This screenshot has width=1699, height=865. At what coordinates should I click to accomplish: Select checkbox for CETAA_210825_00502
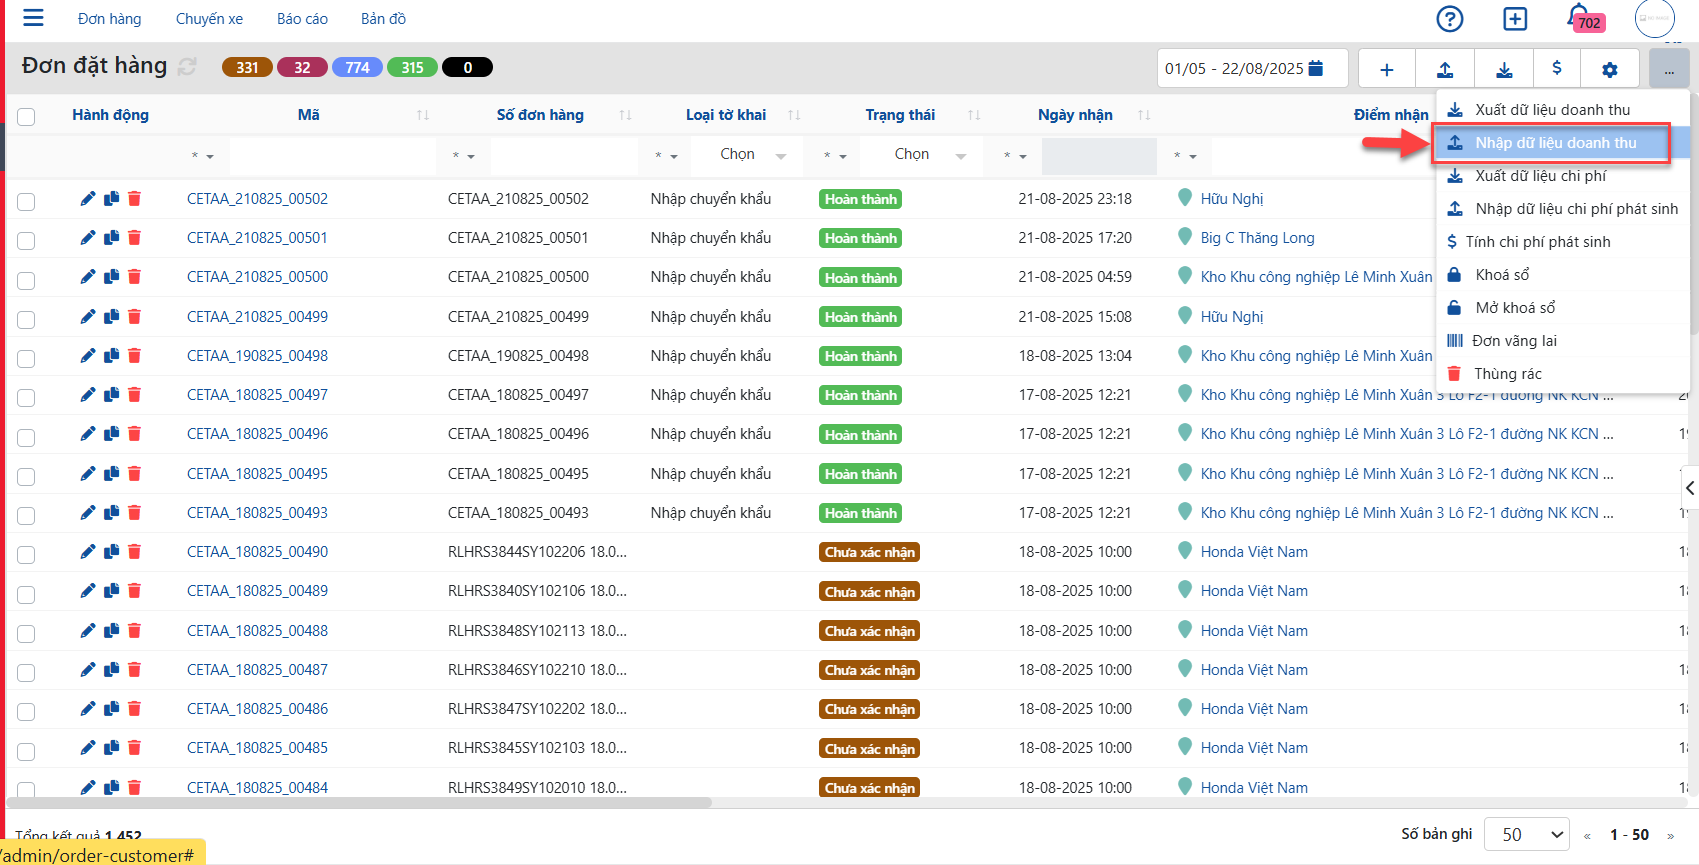click(26, 201)
